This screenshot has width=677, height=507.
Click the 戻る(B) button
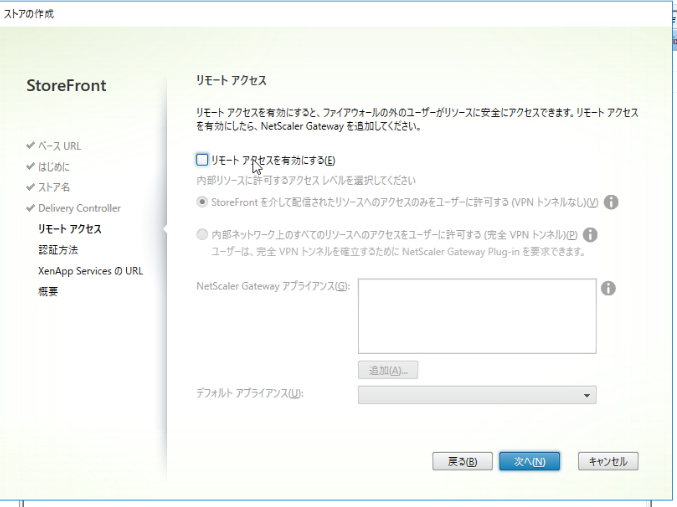[462, 461]
